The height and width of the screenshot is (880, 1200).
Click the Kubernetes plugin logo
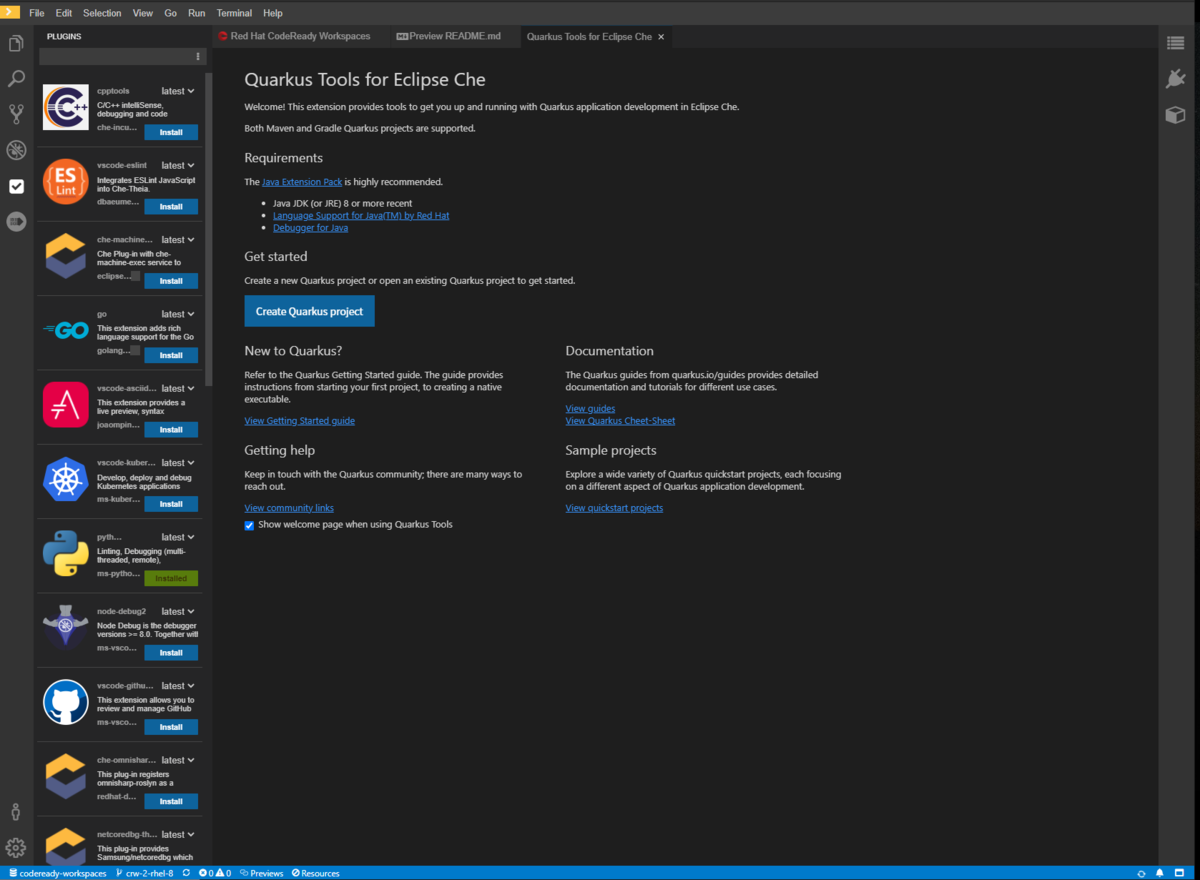coord(66,479)
